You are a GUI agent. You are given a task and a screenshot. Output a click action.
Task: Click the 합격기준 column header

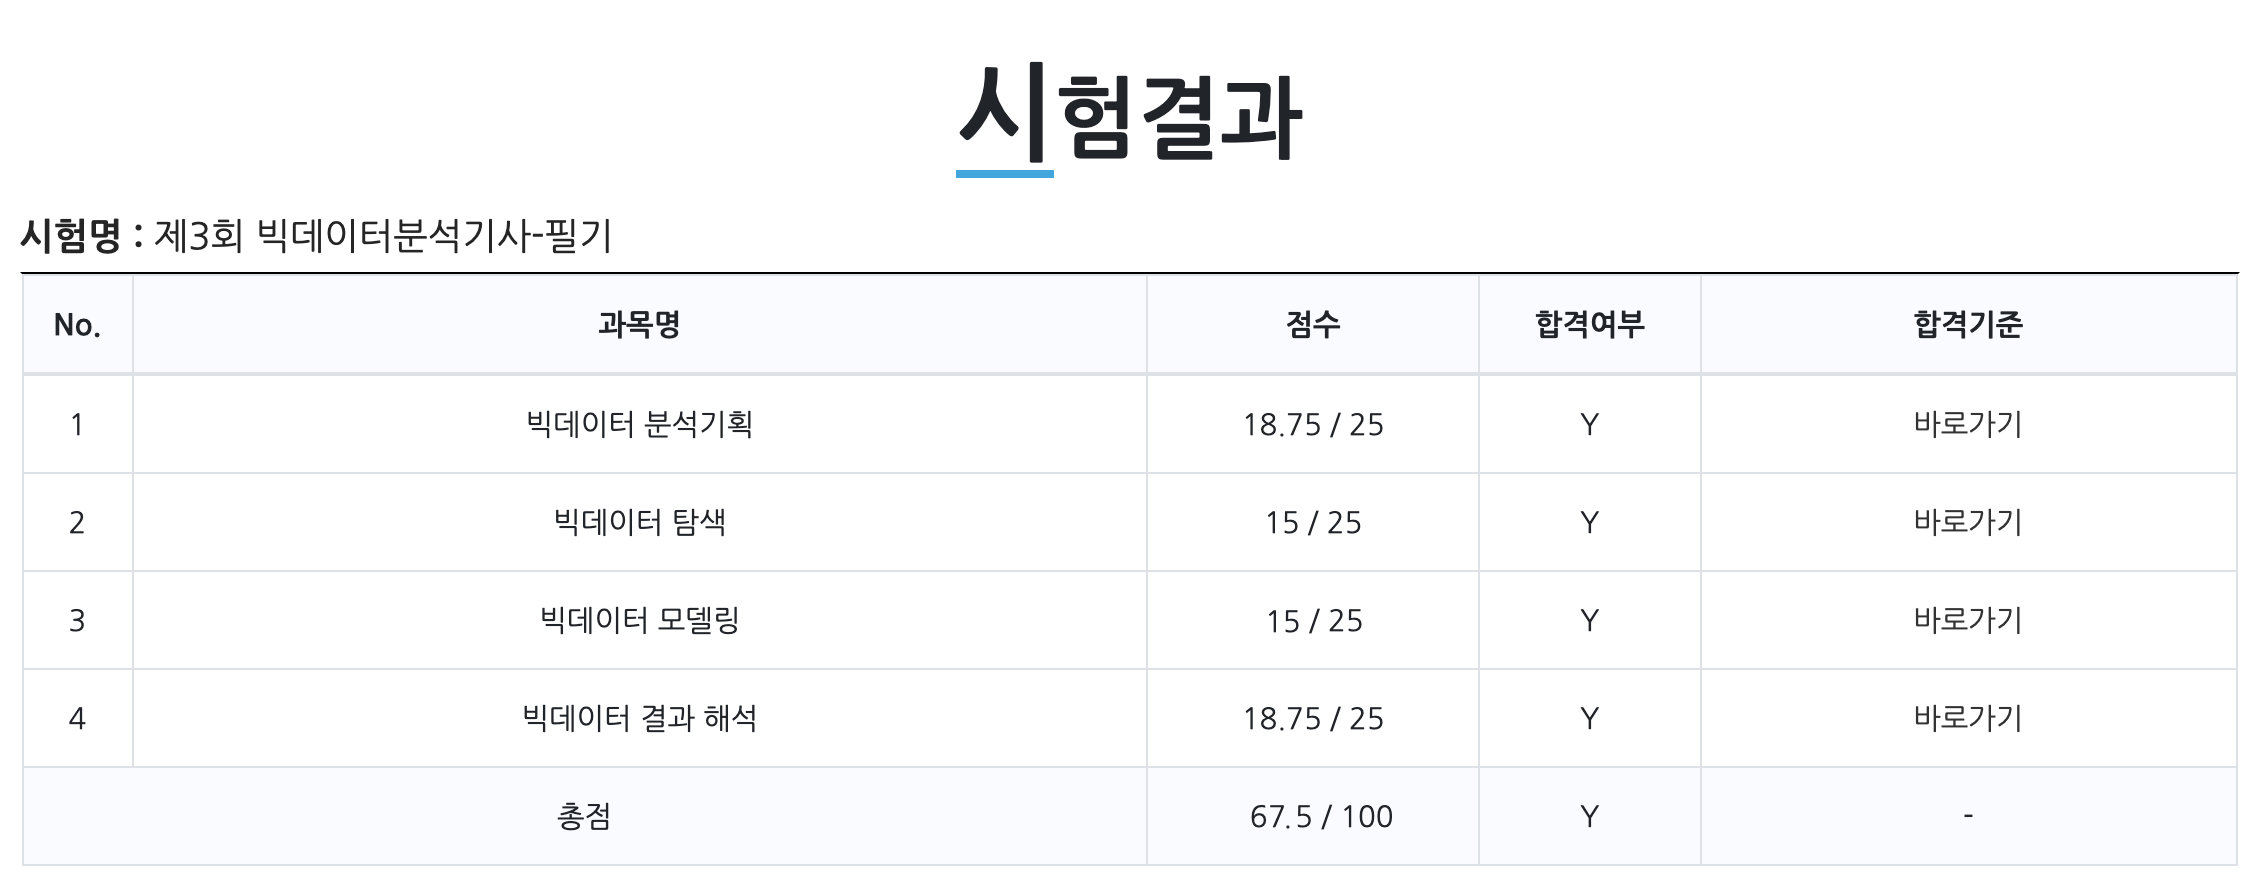coord(1968,324)
